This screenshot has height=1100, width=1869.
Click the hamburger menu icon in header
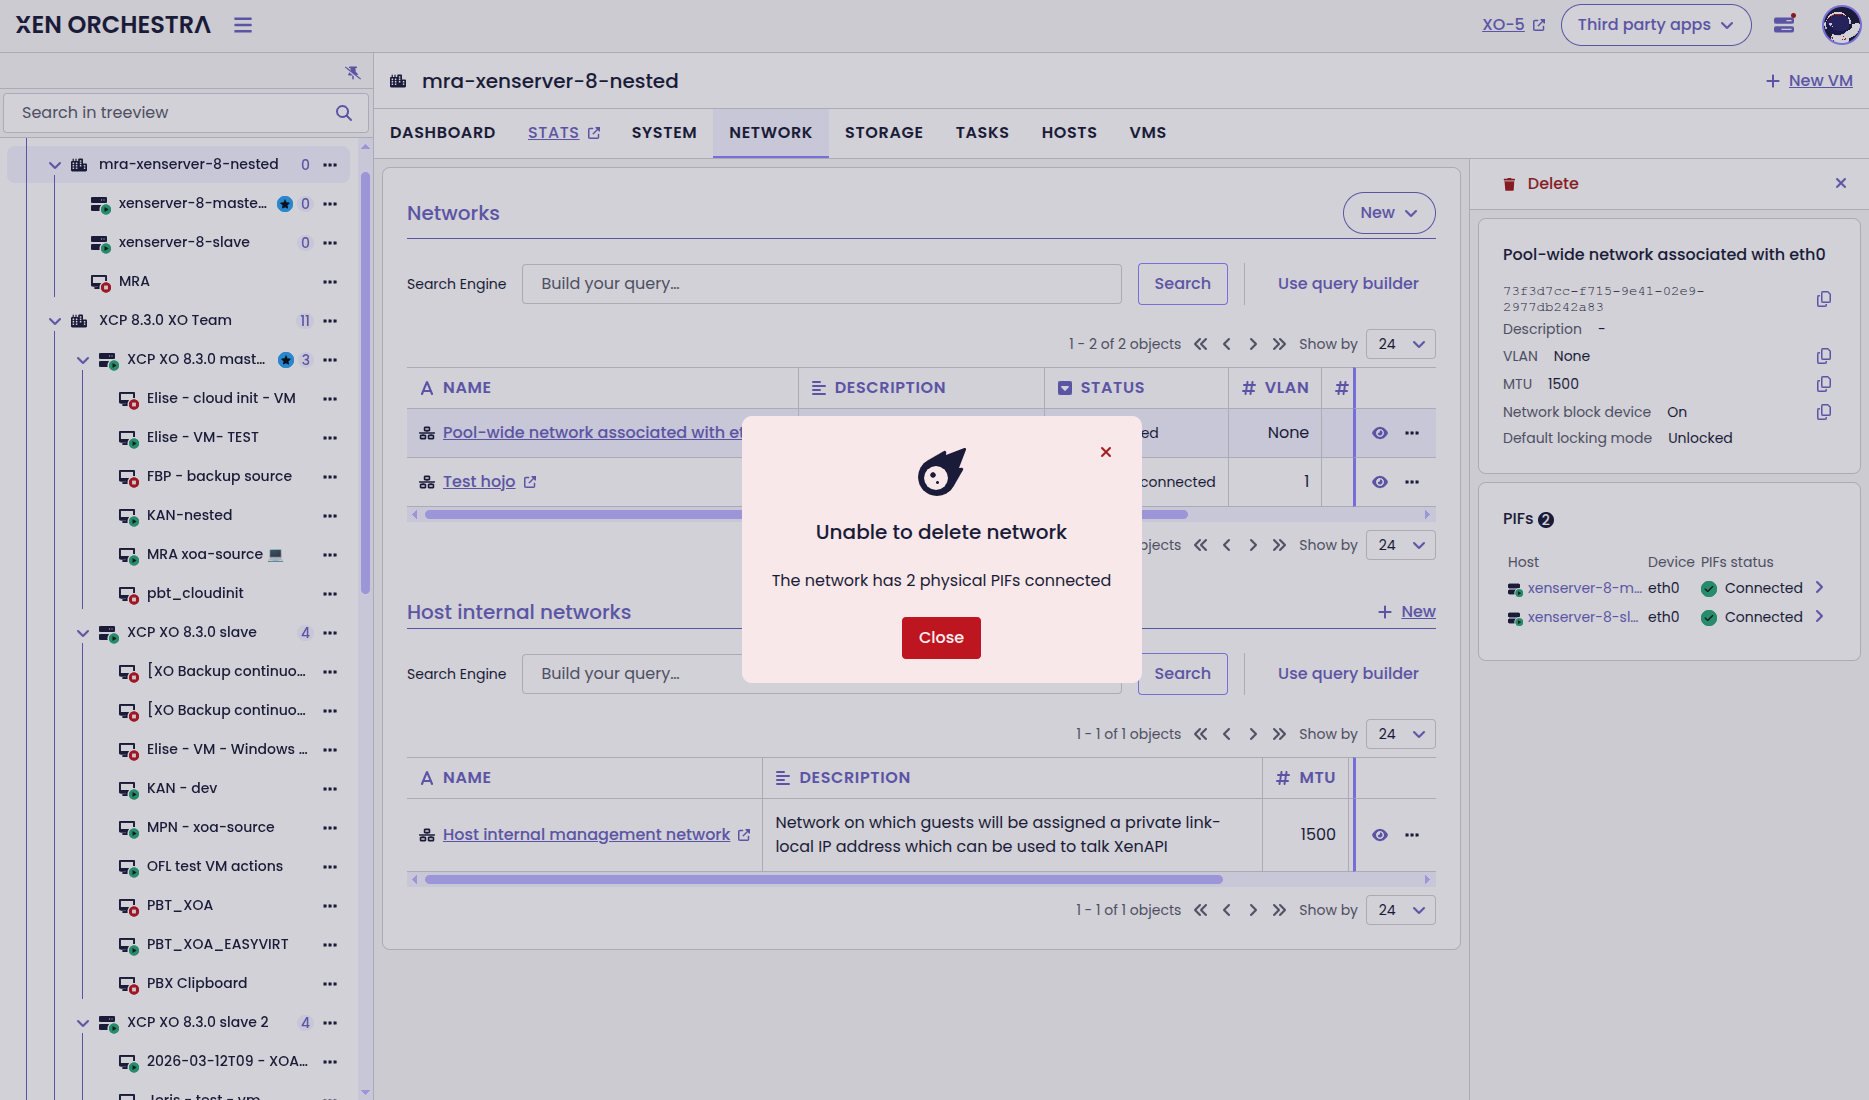(x=243, y=25)
